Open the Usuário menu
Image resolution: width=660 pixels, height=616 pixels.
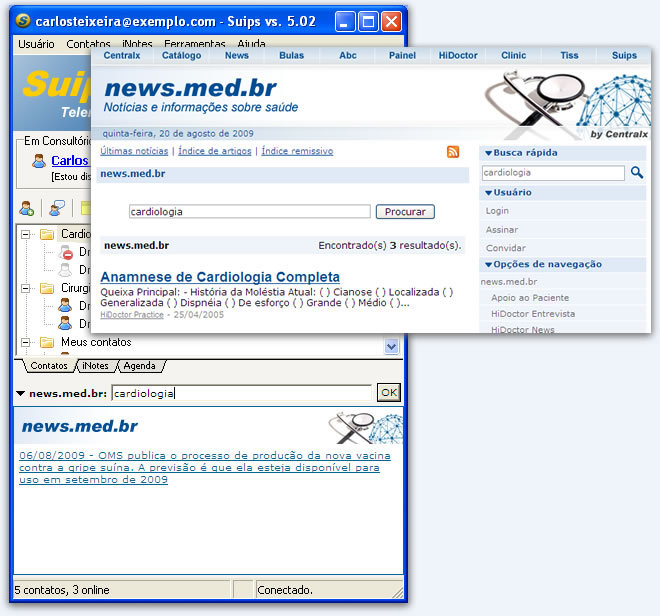pos(36,44)
